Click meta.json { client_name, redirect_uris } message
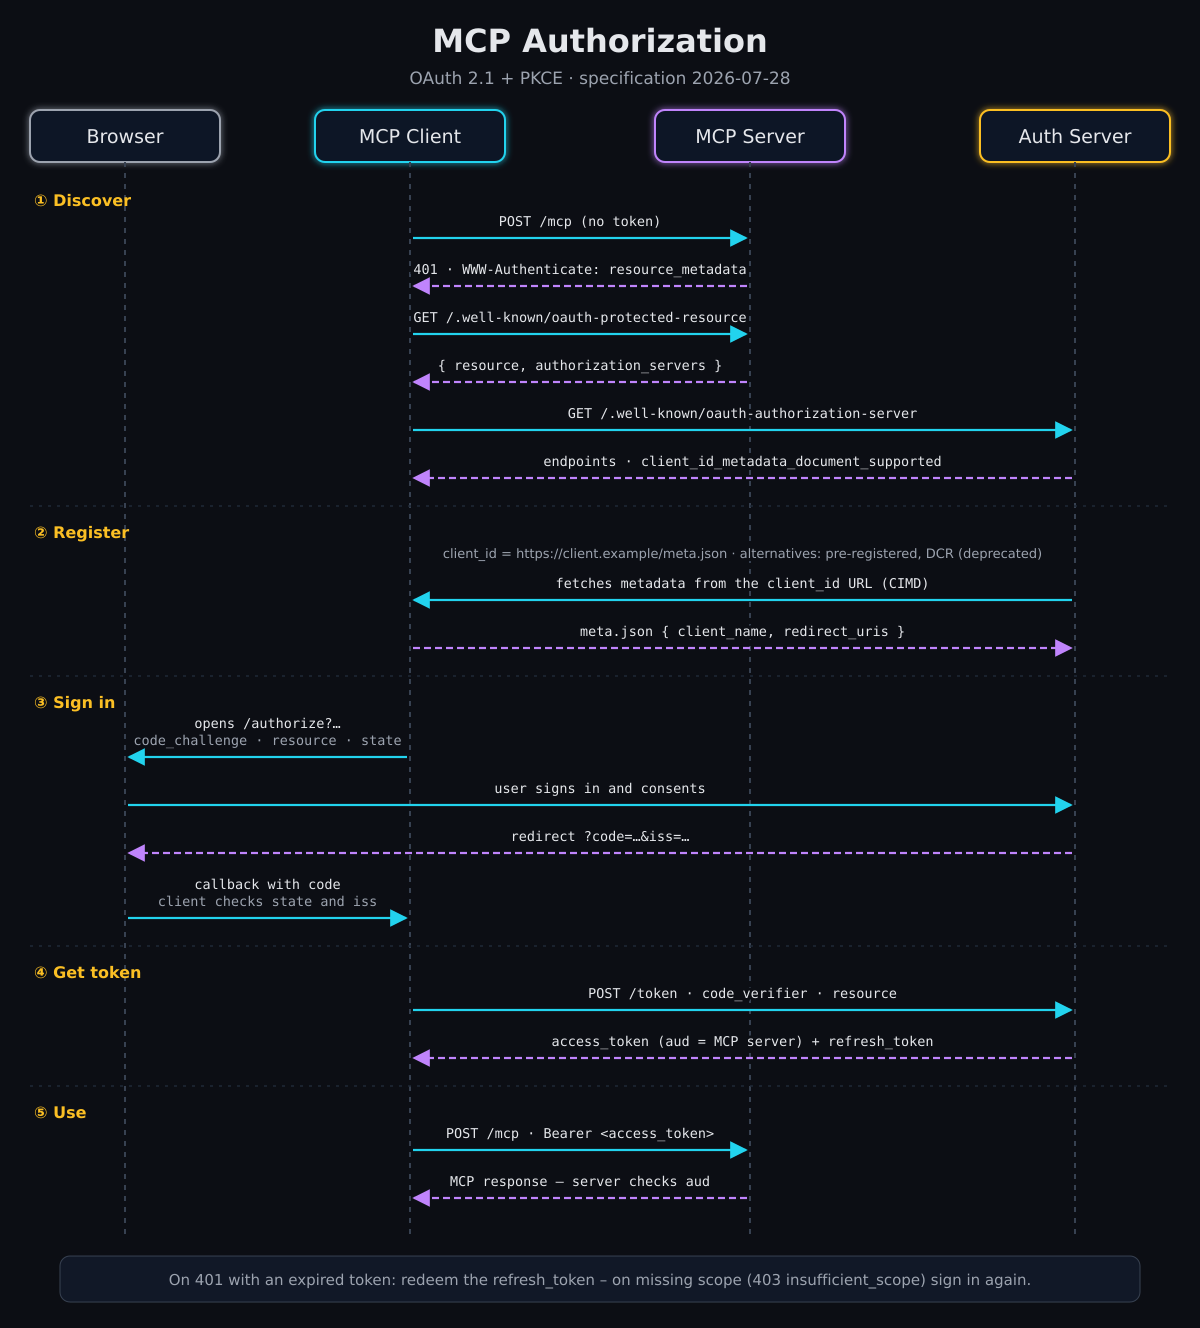 pos(742,631)
